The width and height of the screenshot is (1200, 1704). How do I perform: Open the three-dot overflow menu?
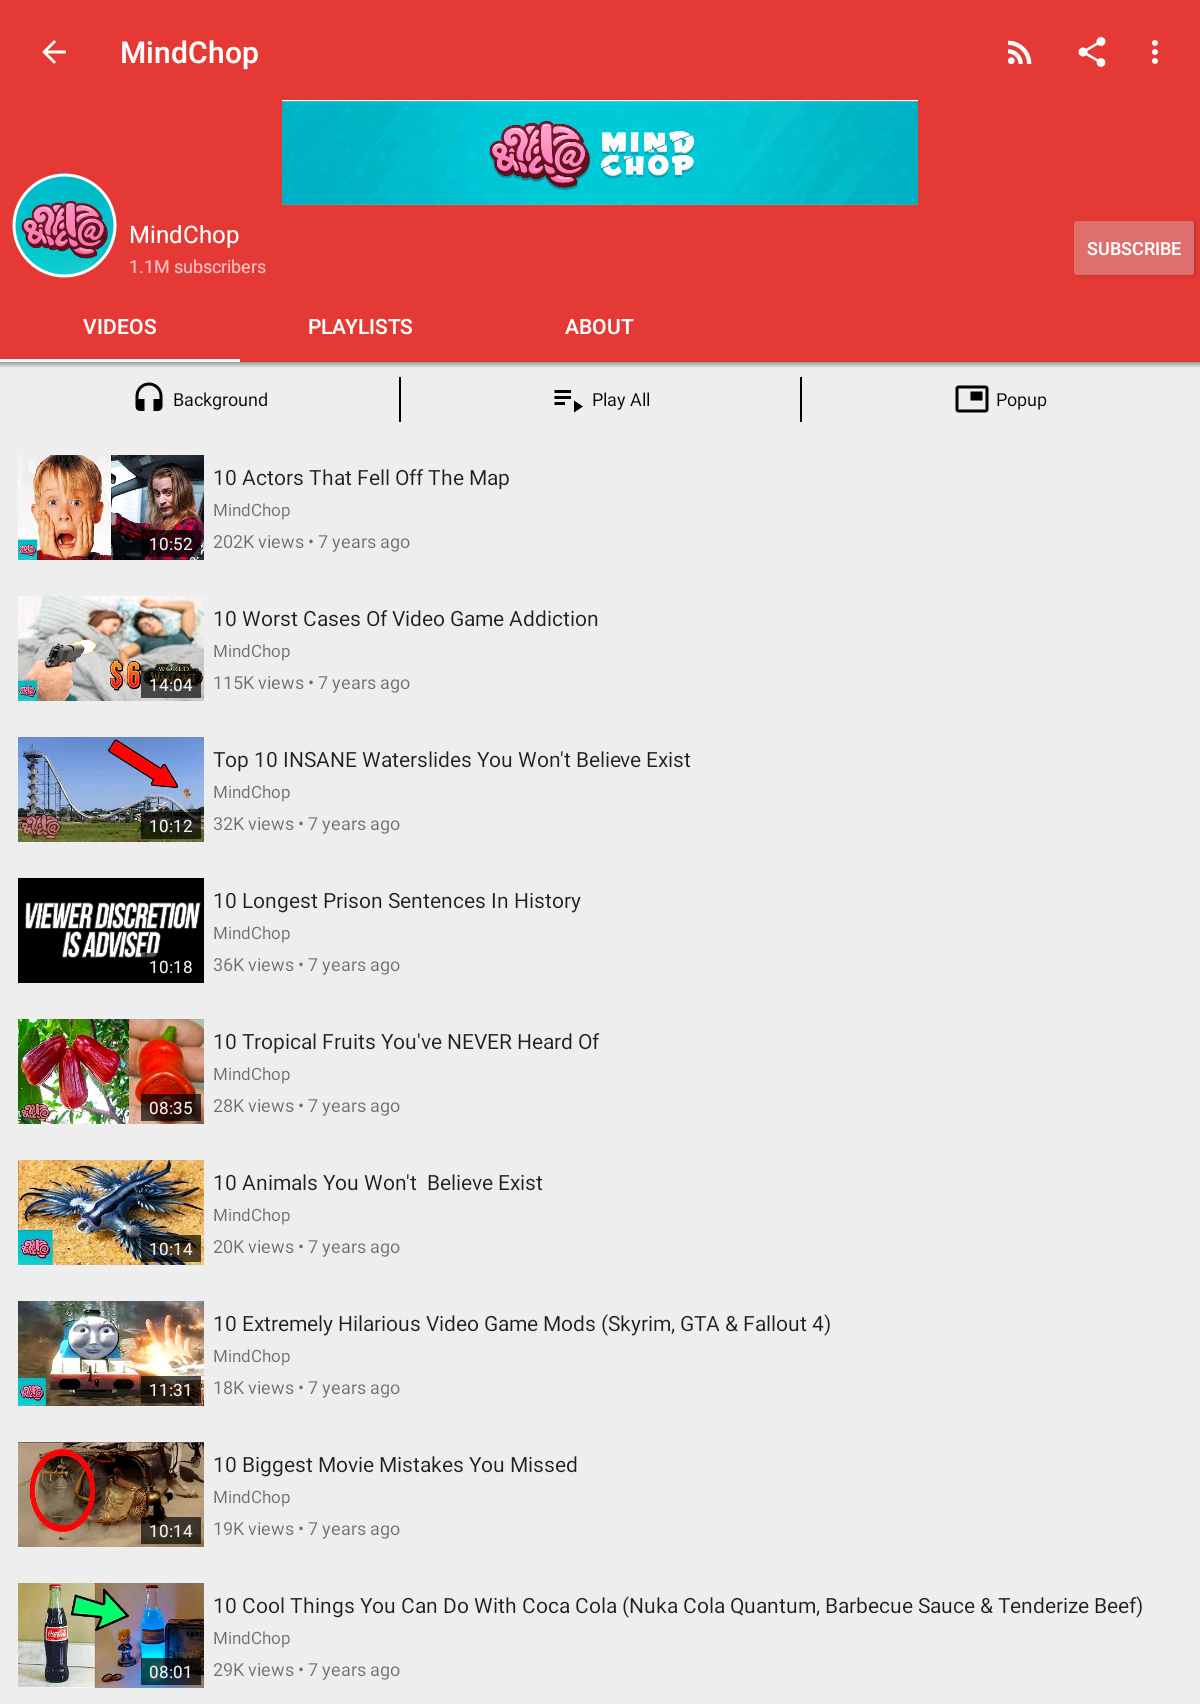point(1155,52)
